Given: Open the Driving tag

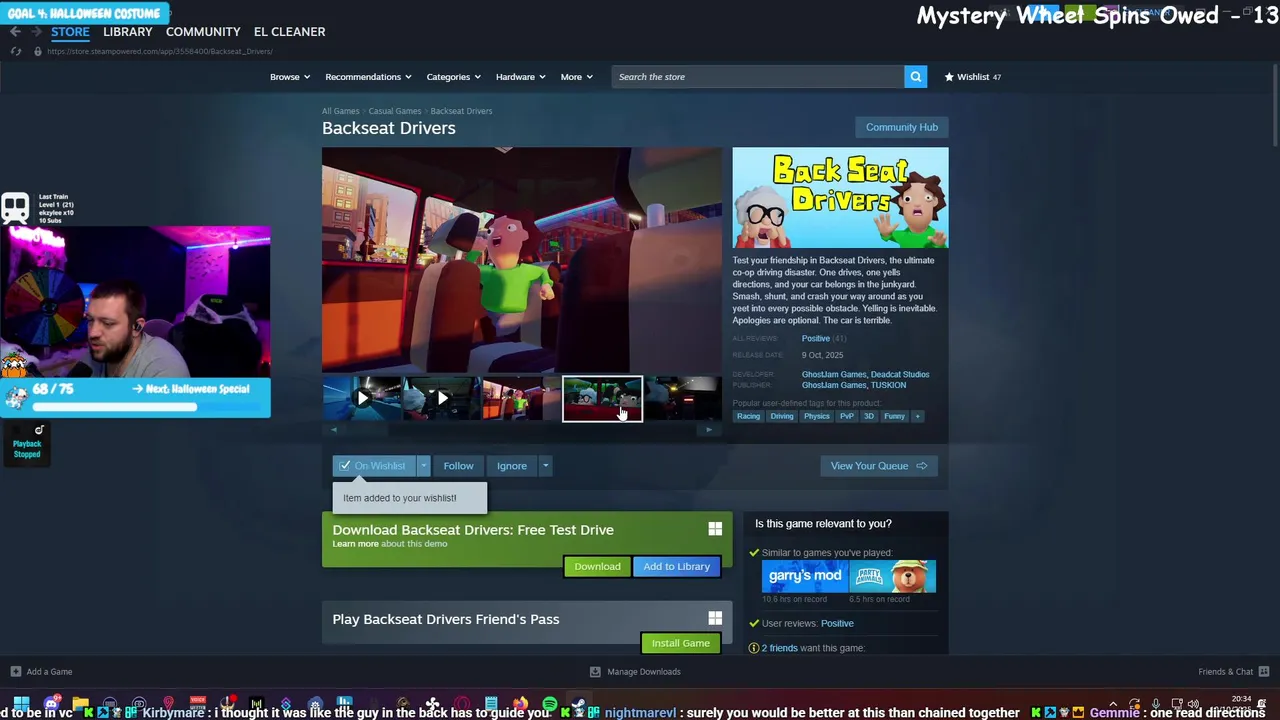Looking at the screenshot, I should coord(781,416).
